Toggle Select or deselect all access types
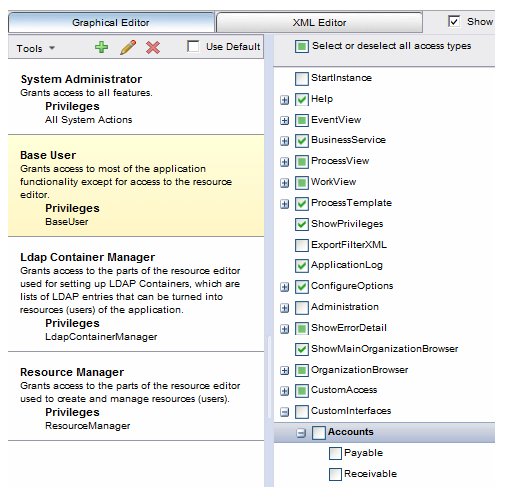The image size is (506, 502). coord(302,46)
